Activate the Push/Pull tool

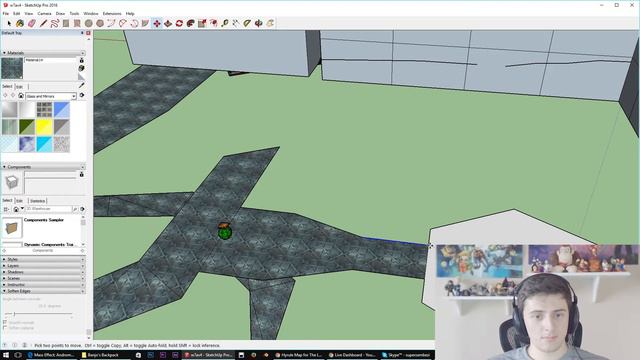(168, 24)
